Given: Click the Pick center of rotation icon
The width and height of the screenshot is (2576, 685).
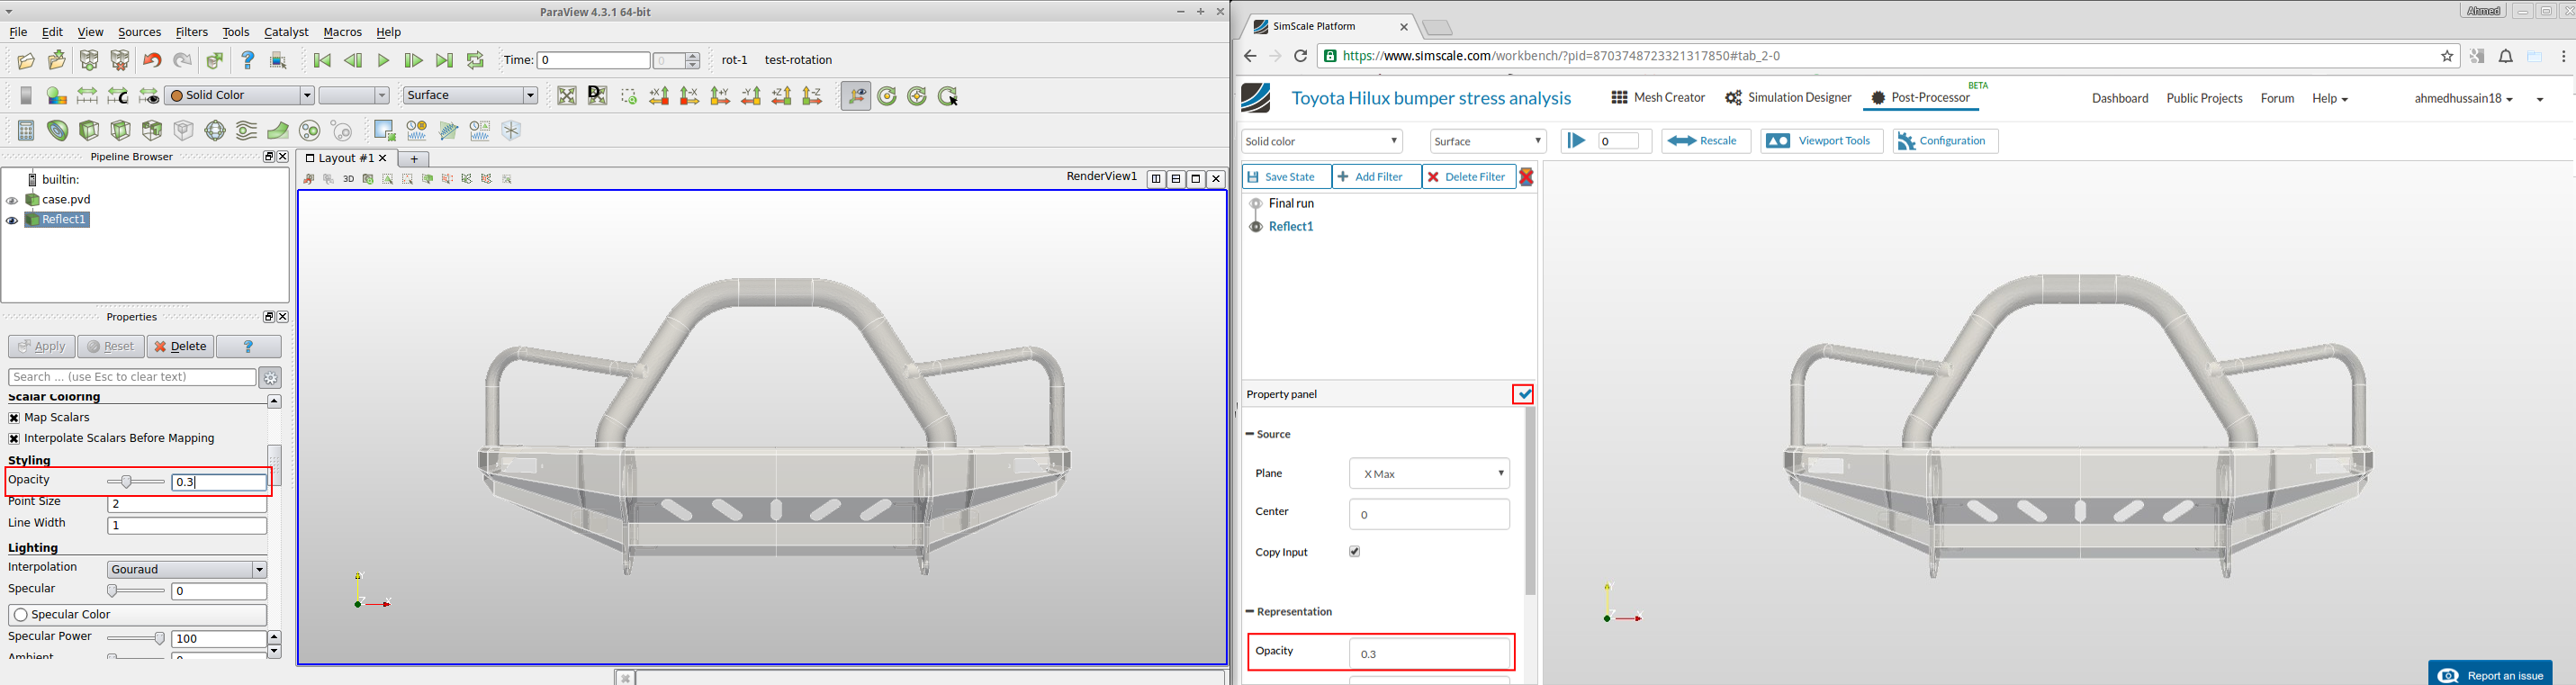Looking at the screenshot, I should 948,96.
